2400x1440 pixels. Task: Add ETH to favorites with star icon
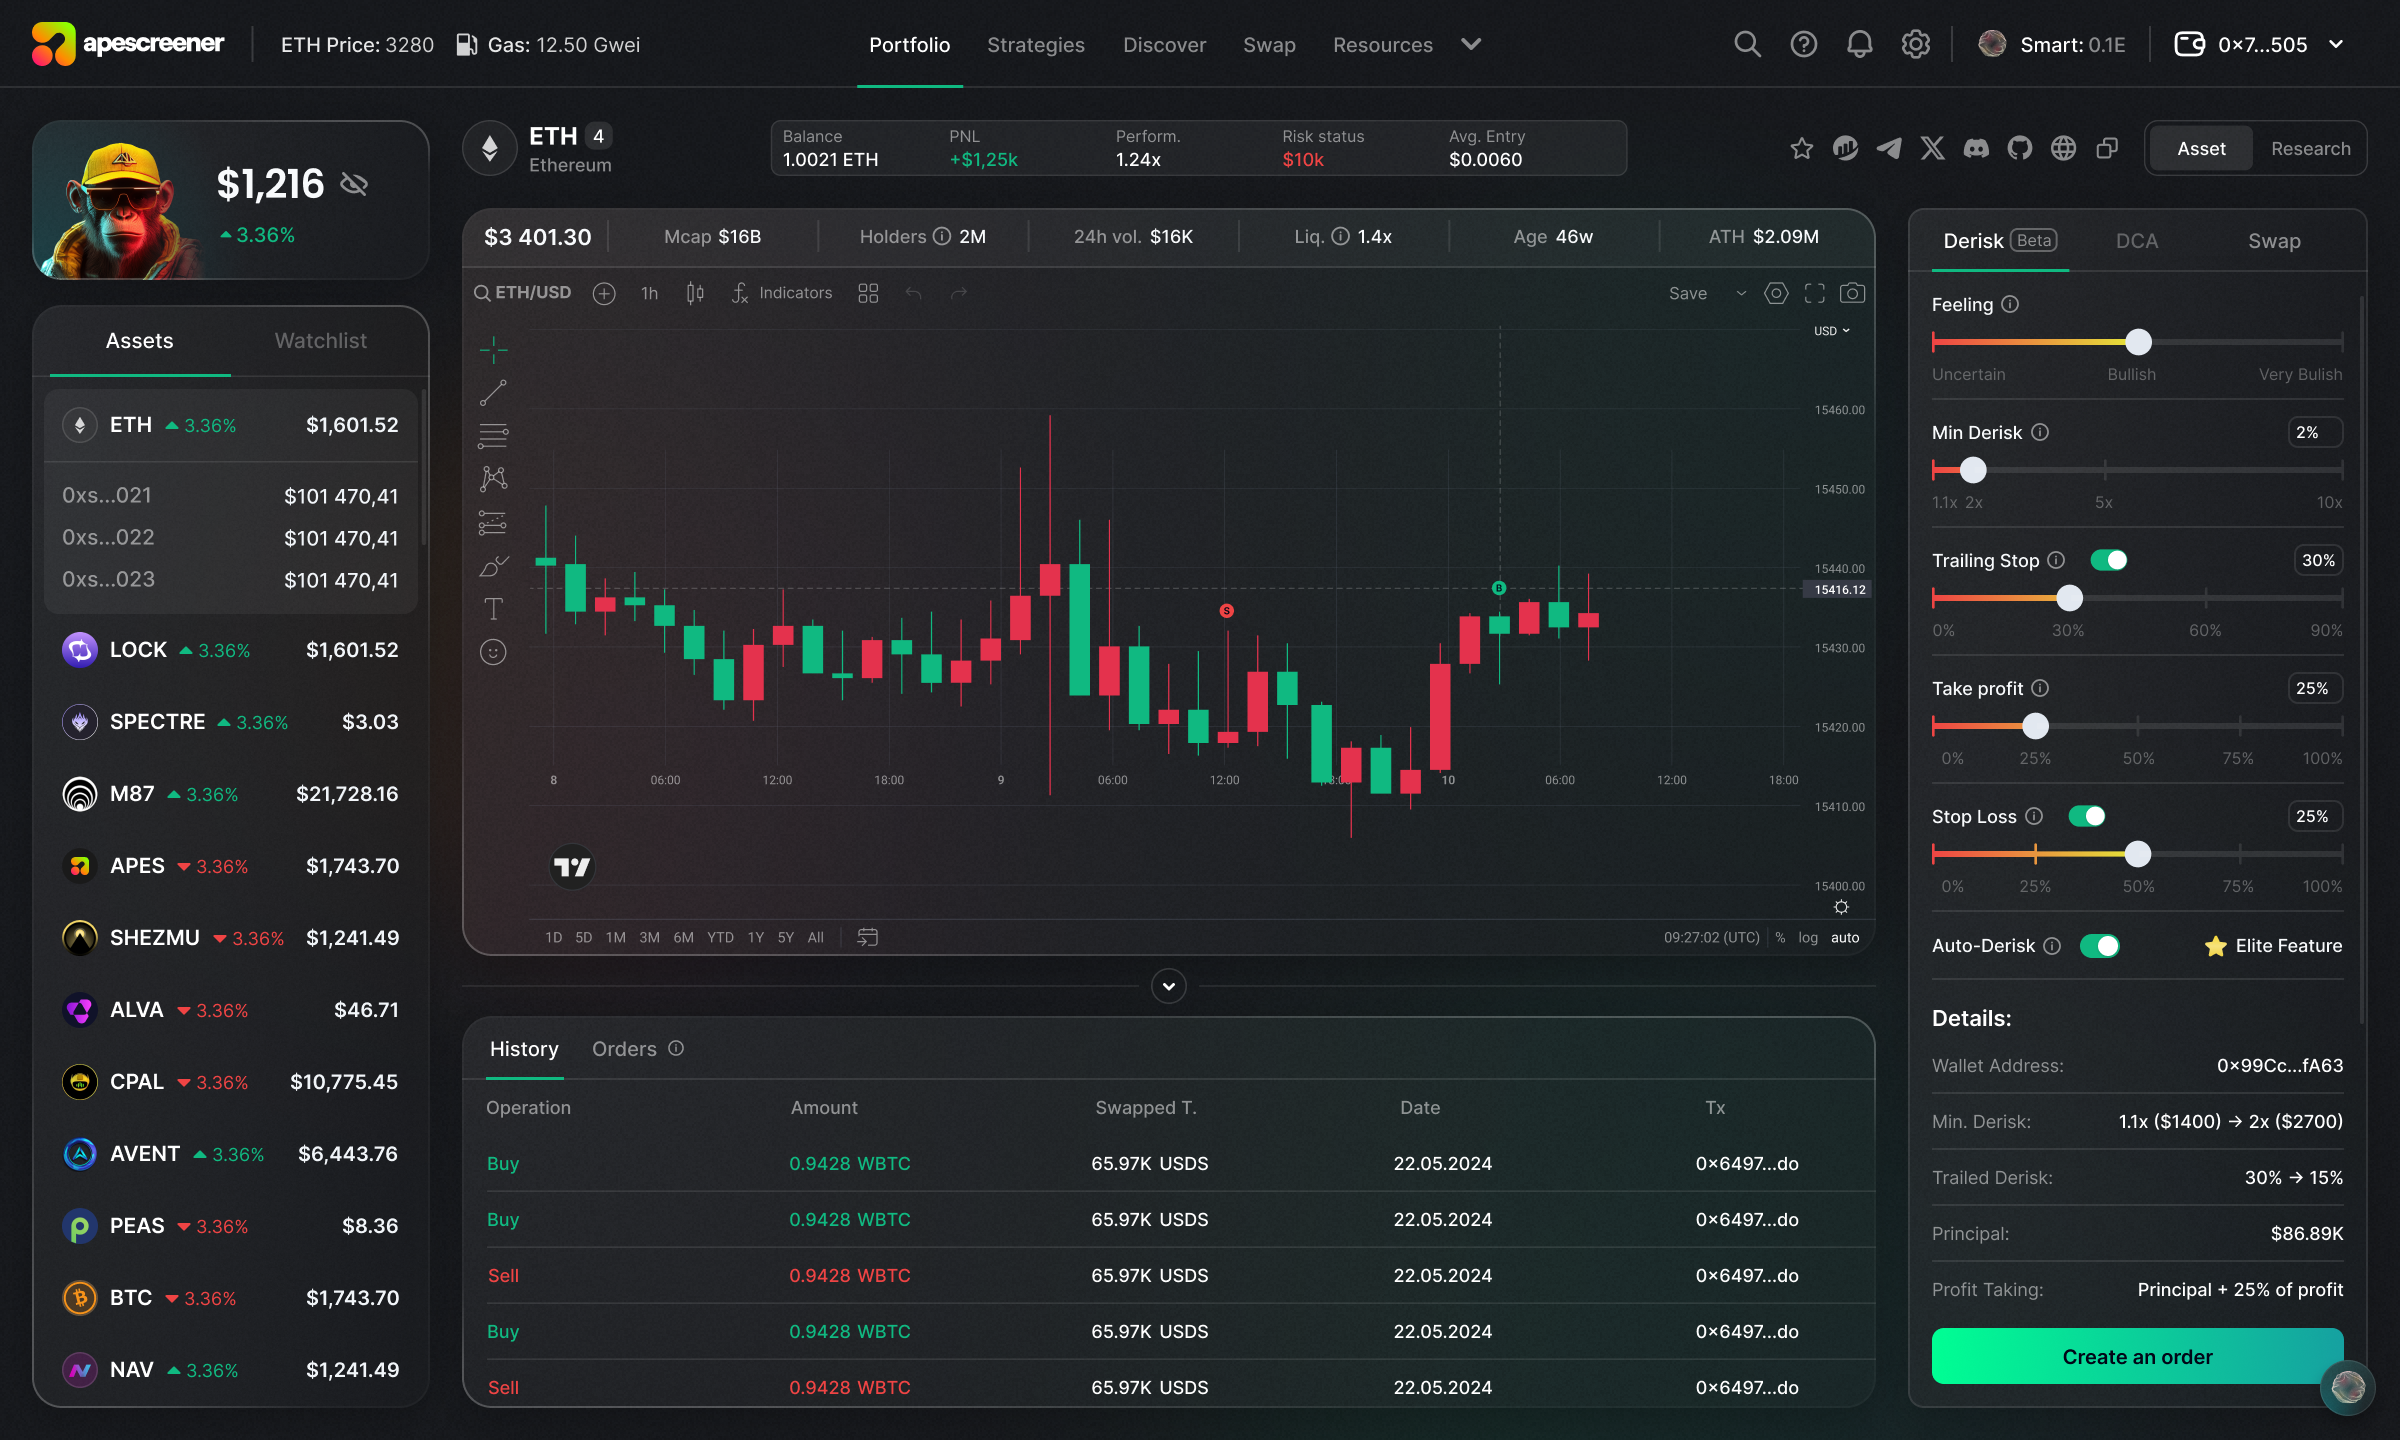coord(1802,149)
